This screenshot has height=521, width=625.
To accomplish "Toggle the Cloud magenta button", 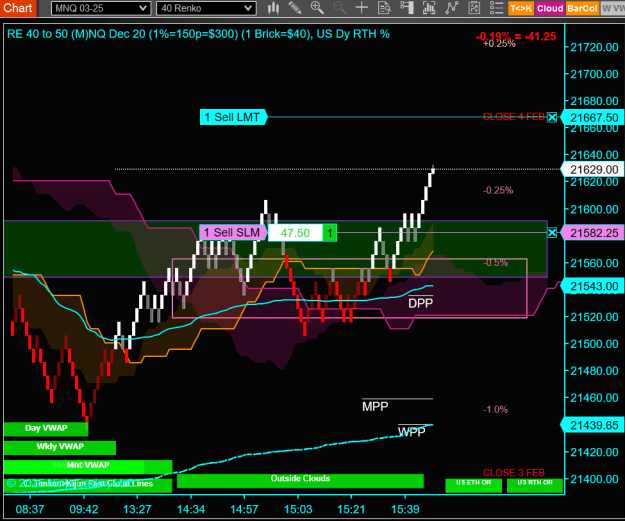I will (550, 8).
